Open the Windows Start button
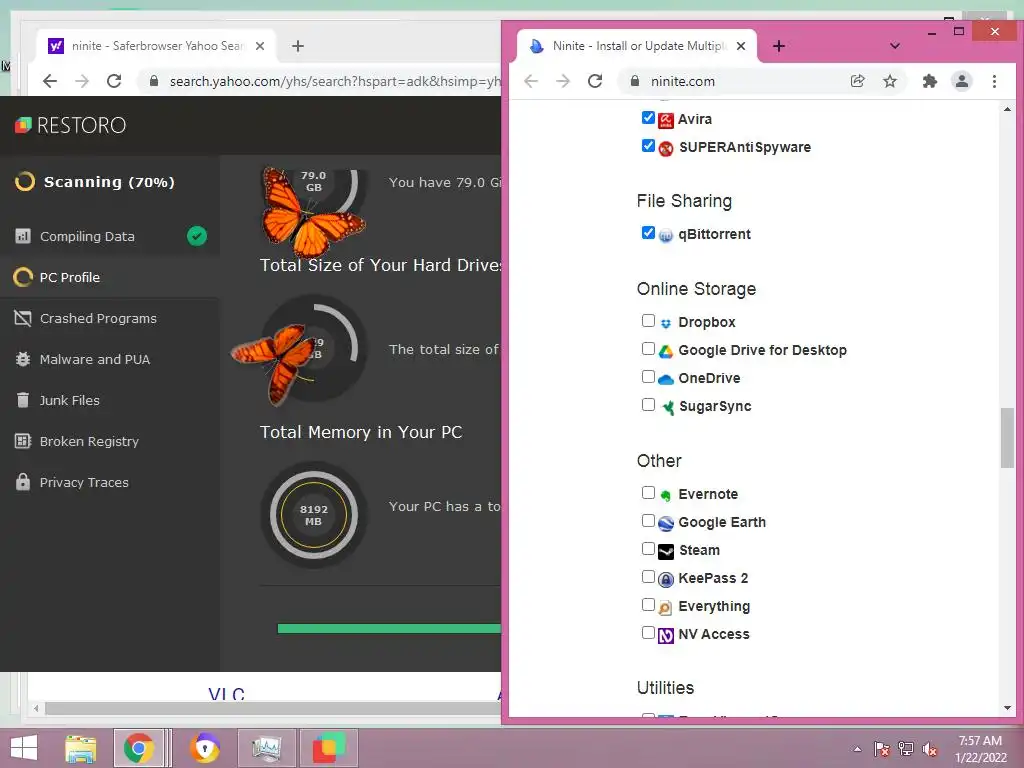 tap(24, 748)
